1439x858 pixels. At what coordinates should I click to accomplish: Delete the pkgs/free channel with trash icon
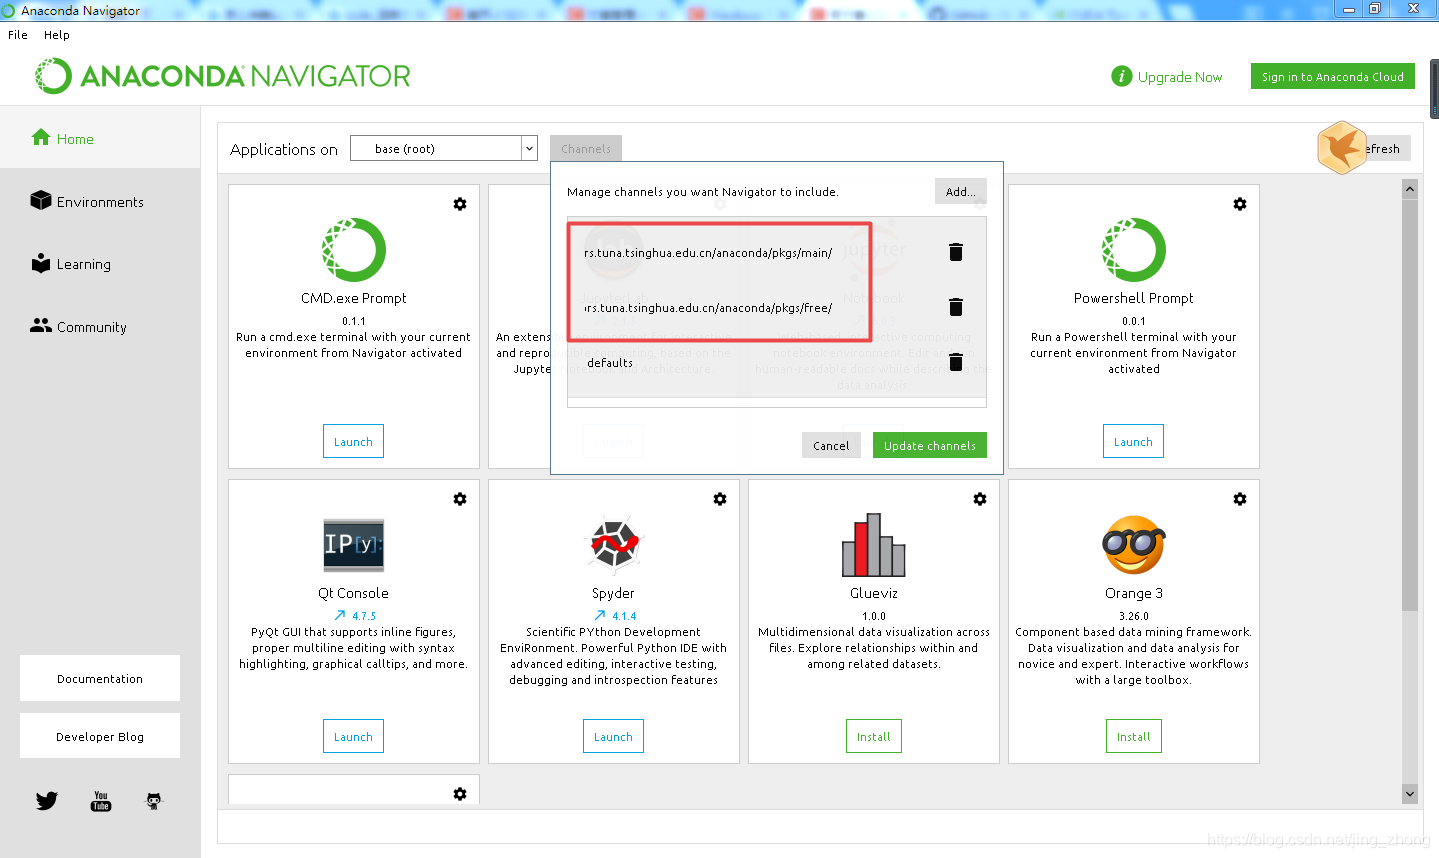pyautogui.click(x=956, y=307)
